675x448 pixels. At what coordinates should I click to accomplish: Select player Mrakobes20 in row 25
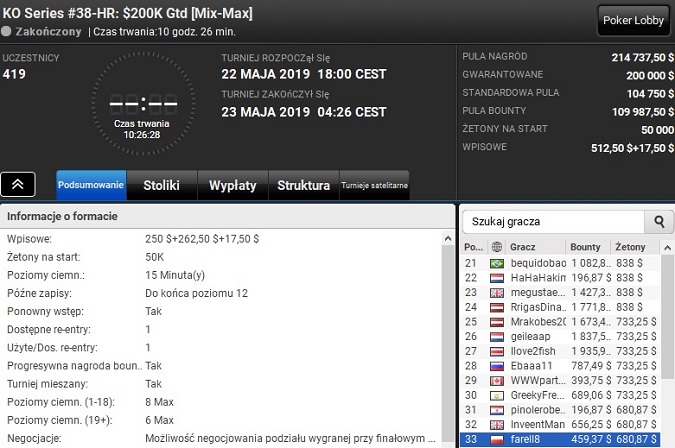click(560, 322)
